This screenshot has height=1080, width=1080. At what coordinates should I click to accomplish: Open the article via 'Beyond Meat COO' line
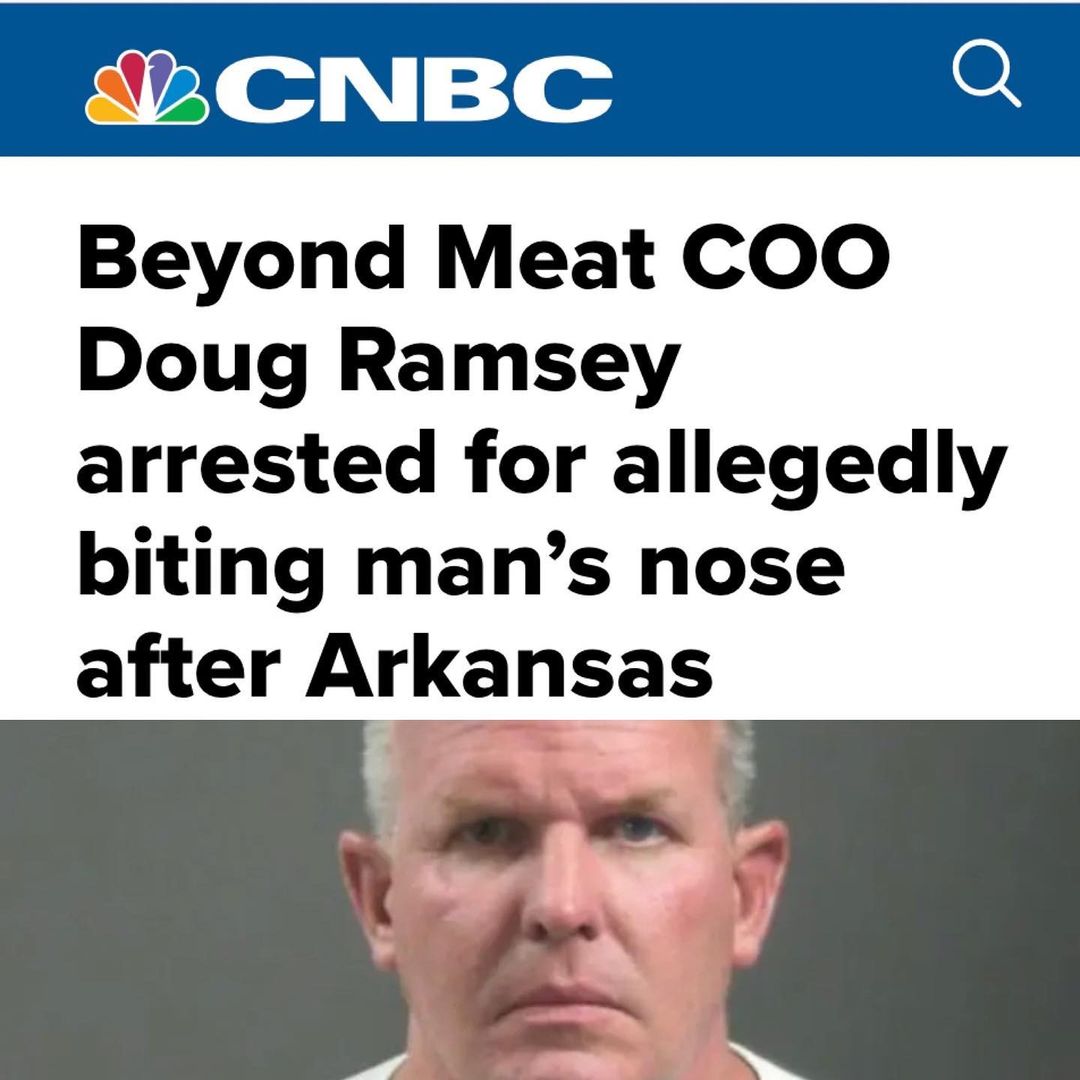[x=484, y=258]
